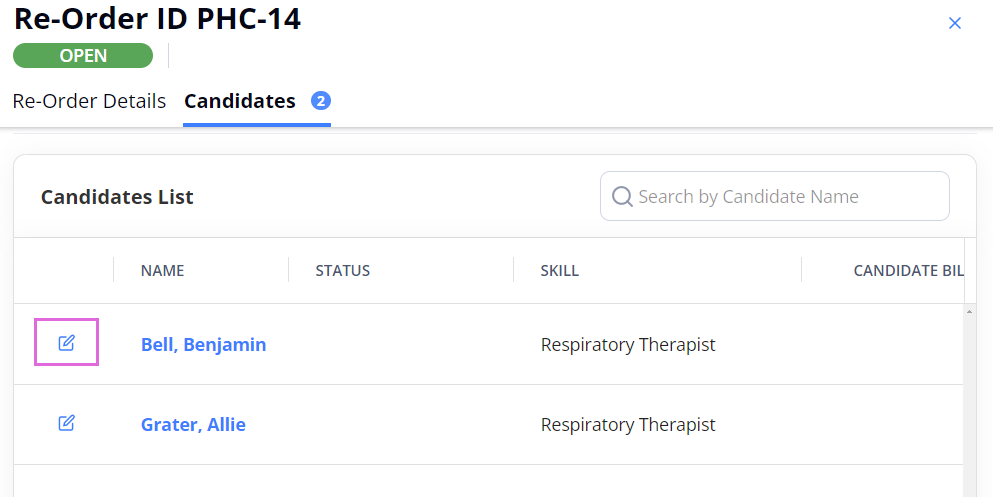Click Respiratory Therapist skill in Bell row
Viewport: 993px width, 497px height.
tap(628, 344)
